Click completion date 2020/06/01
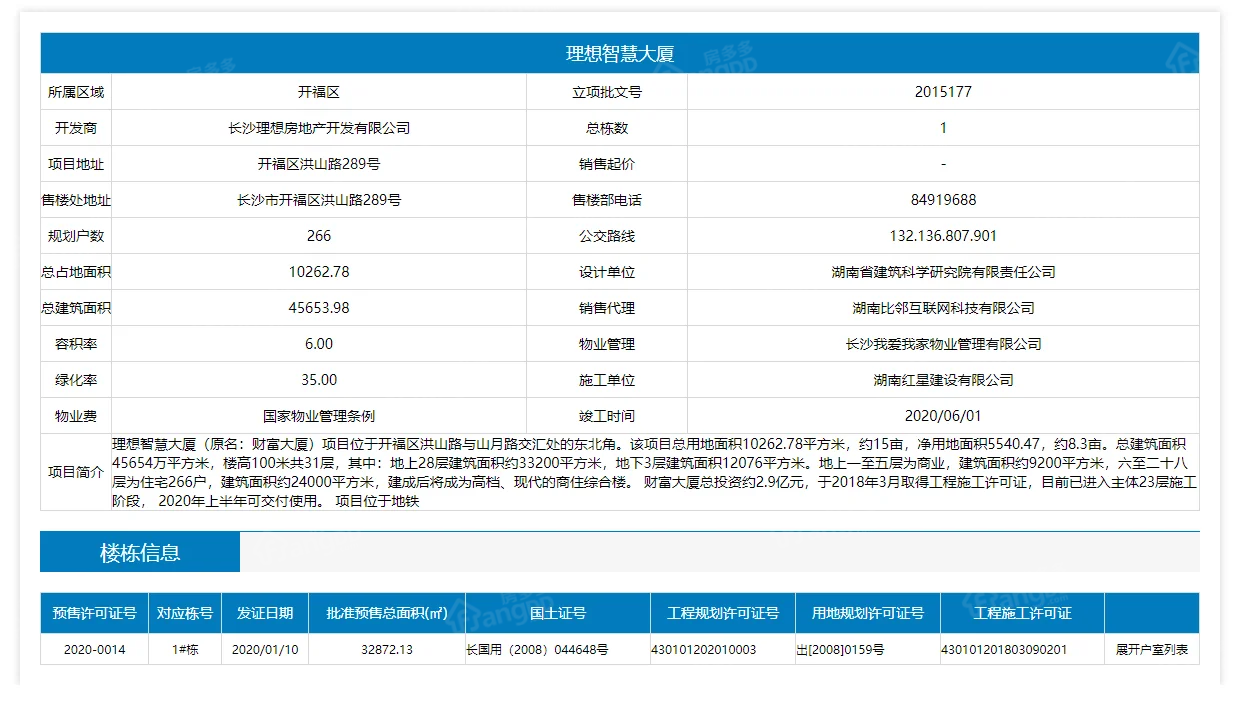 pyautogui.click(x=943, y=416)
